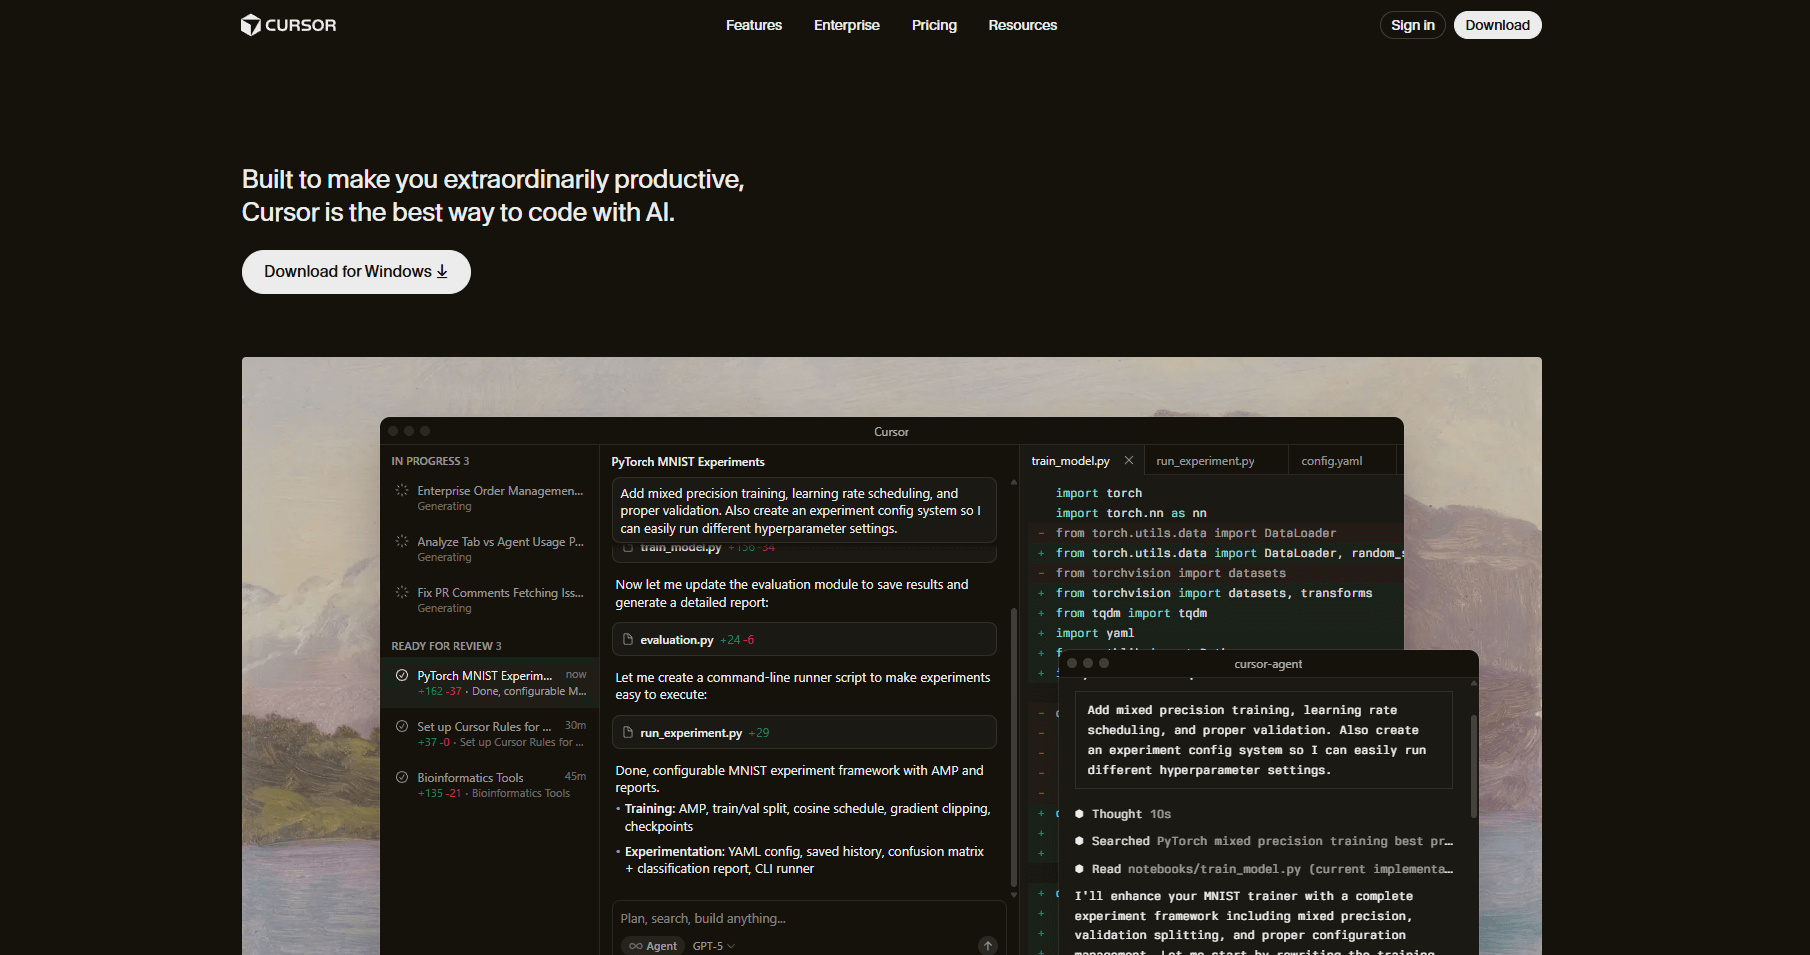Viewport: 1810px width, 955px height.
Task: Click cursor-agent window title bar
Action: (x=1268, y=664)
